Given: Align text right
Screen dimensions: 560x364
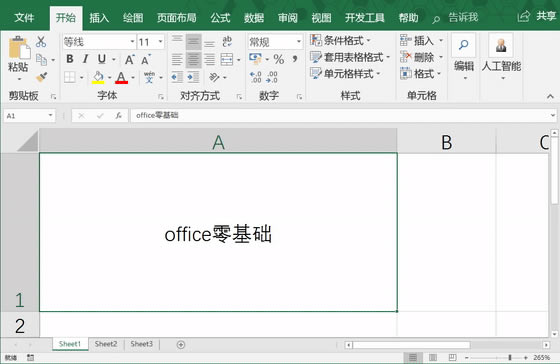Looking at the screenshot, I should tap(210, 60).
